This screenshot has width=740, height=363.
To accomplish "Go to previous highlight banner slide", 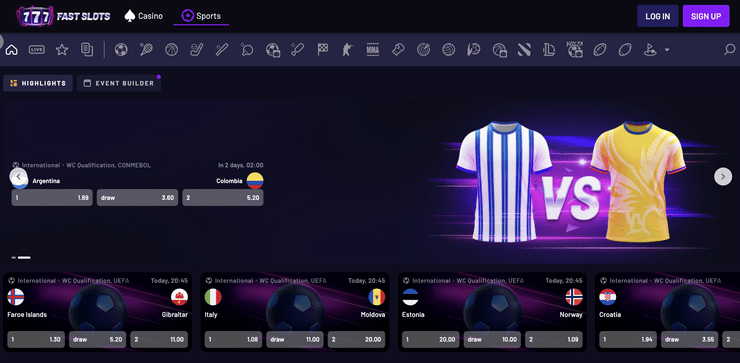I will coord(18,177).
